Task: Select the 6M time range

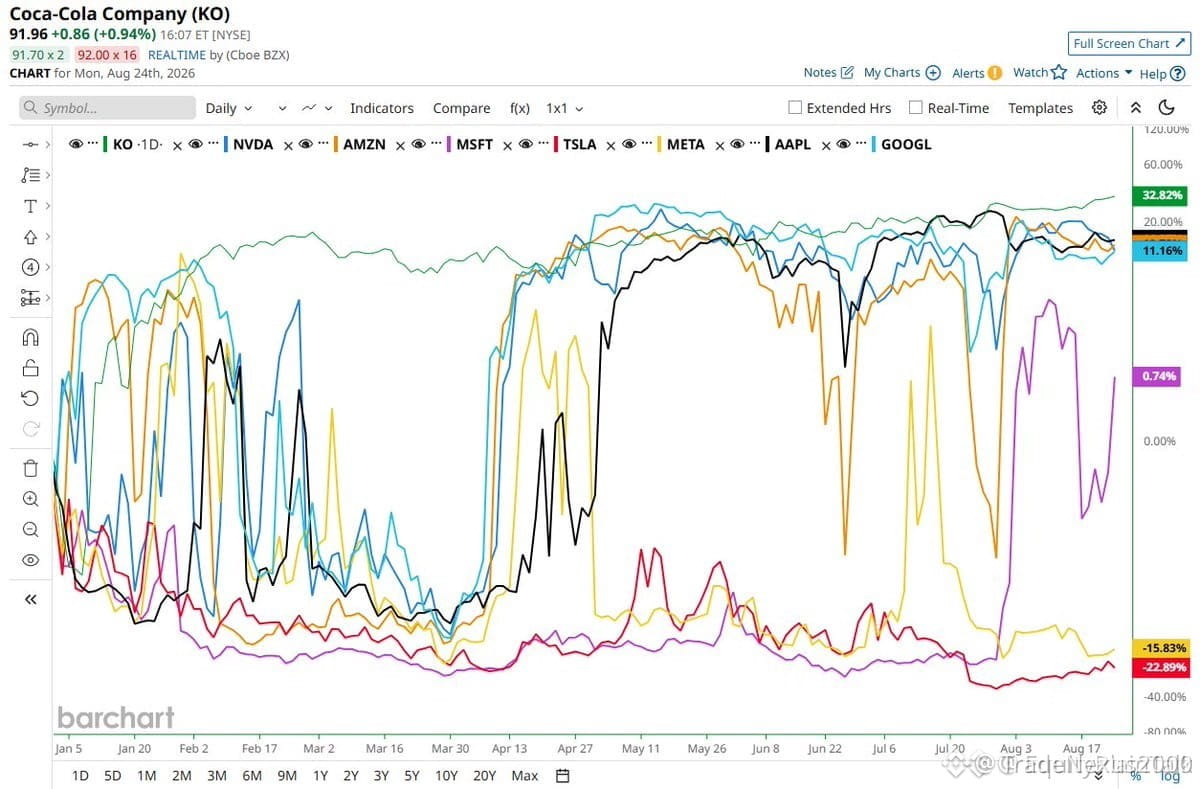Action: click(x=252, y=775)
